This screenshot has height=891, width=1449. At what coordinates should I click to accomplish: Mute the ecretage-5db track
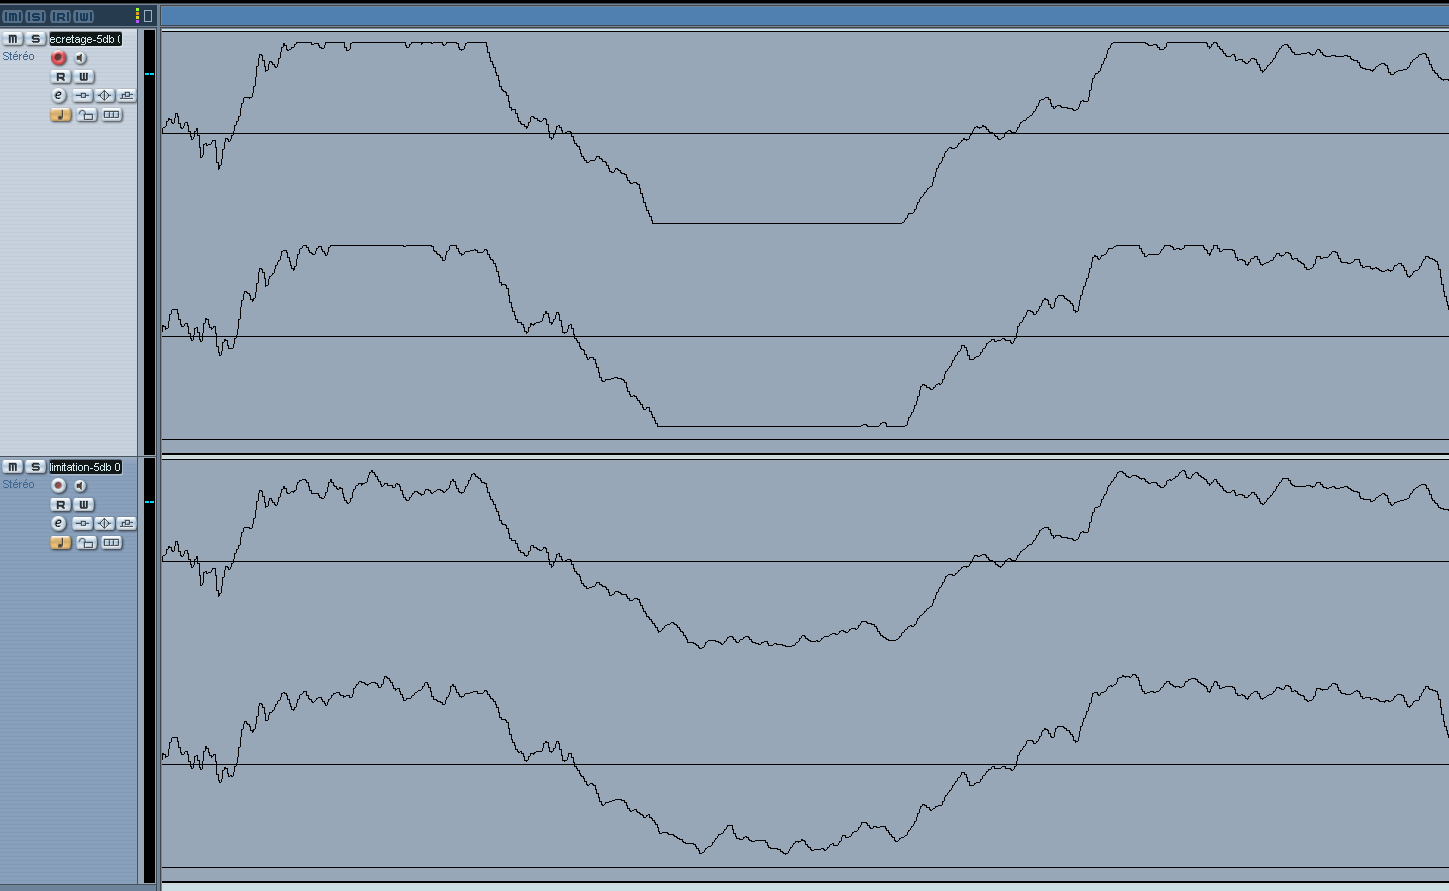tap(12, 39)
